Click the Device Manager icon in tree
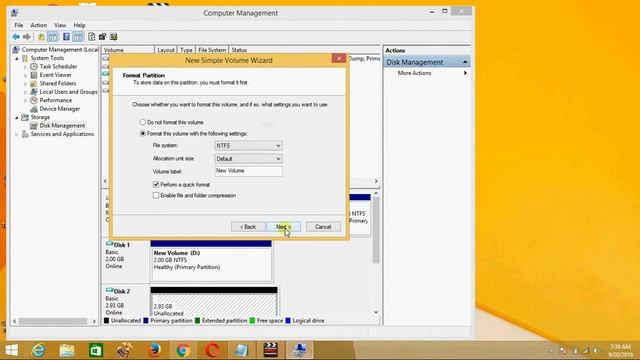 coord(34,109)
